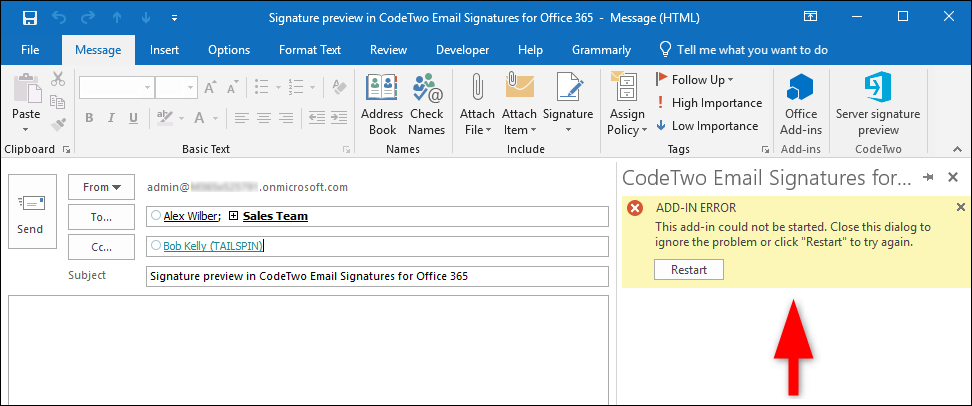Viewport: 972px width, 406px height.
Task: Click the Decrease Indent icon
Action: point(317,117)
